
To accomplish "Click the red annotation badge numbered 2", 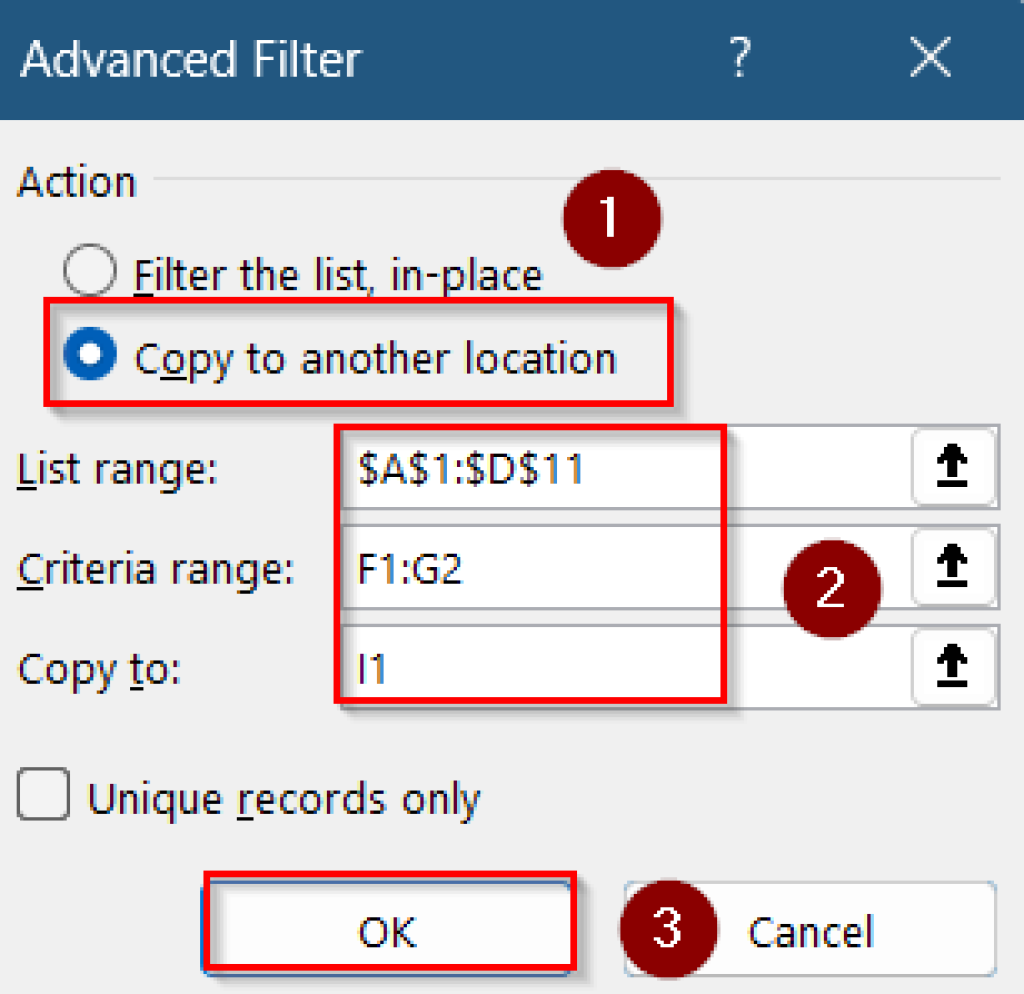I will tap(832, 589).
